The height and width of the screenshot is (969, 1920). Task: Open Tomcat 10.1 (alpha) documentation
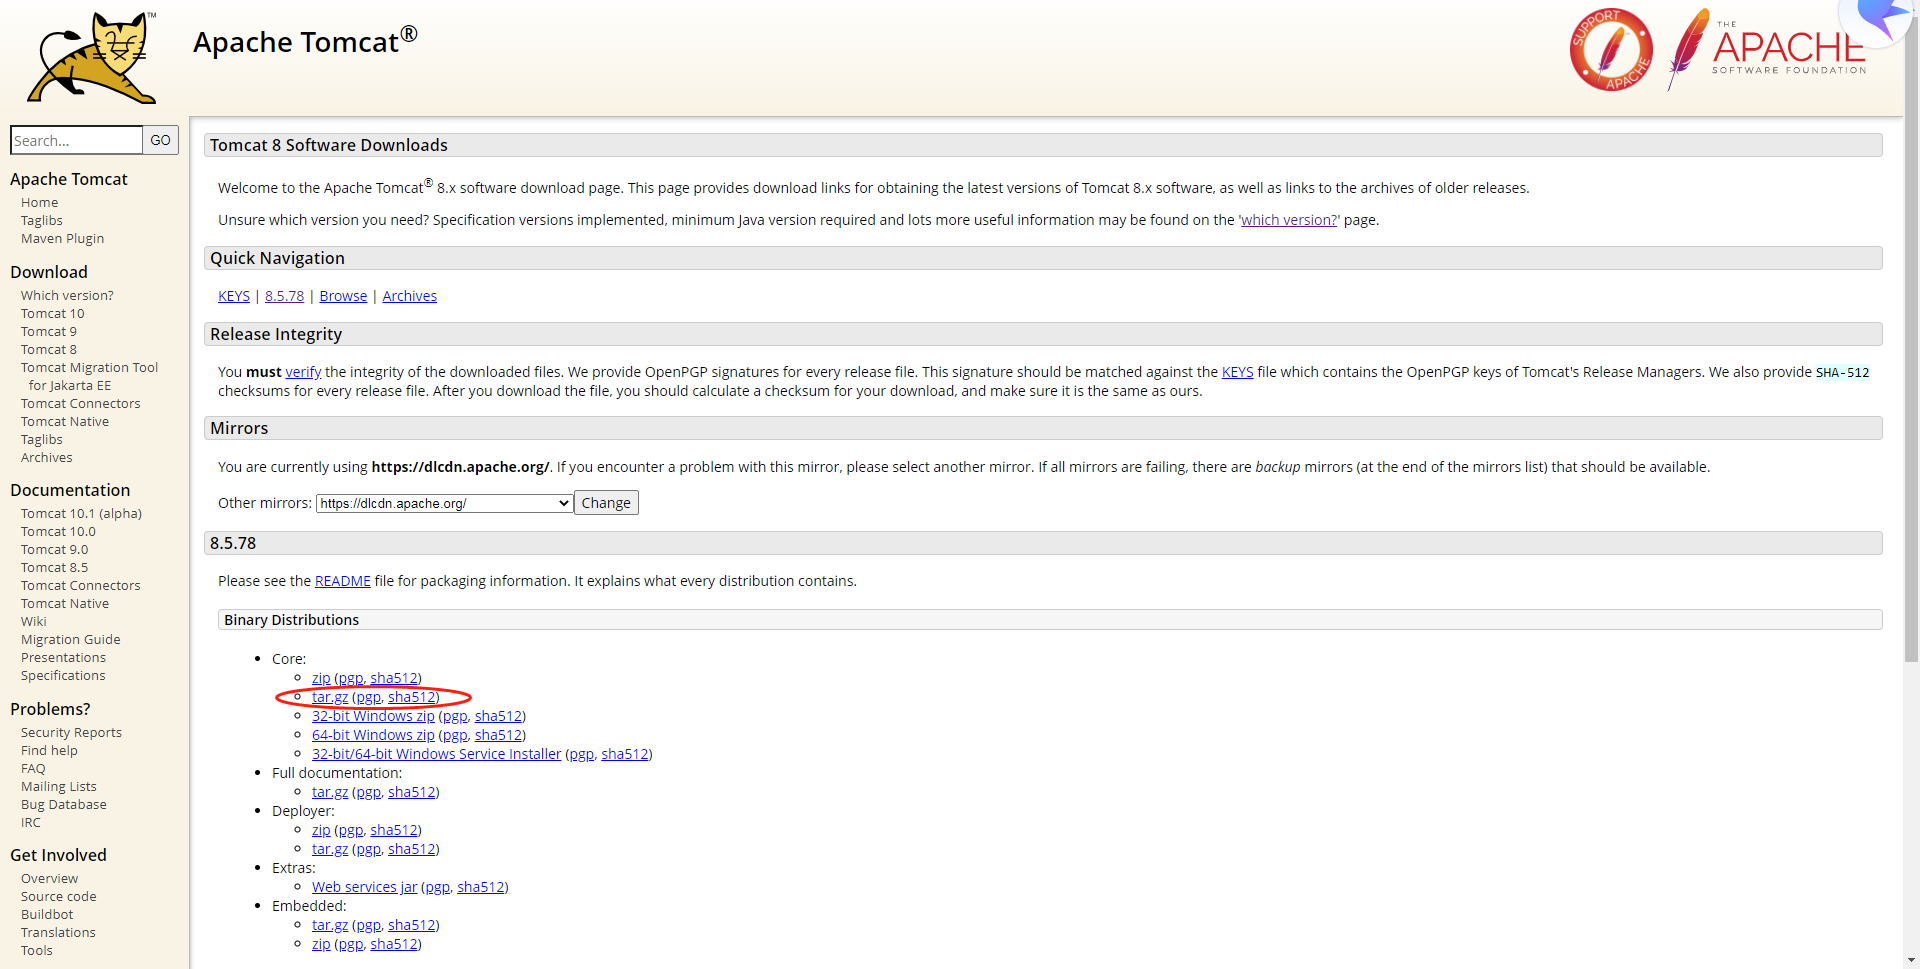click(81, 514)
